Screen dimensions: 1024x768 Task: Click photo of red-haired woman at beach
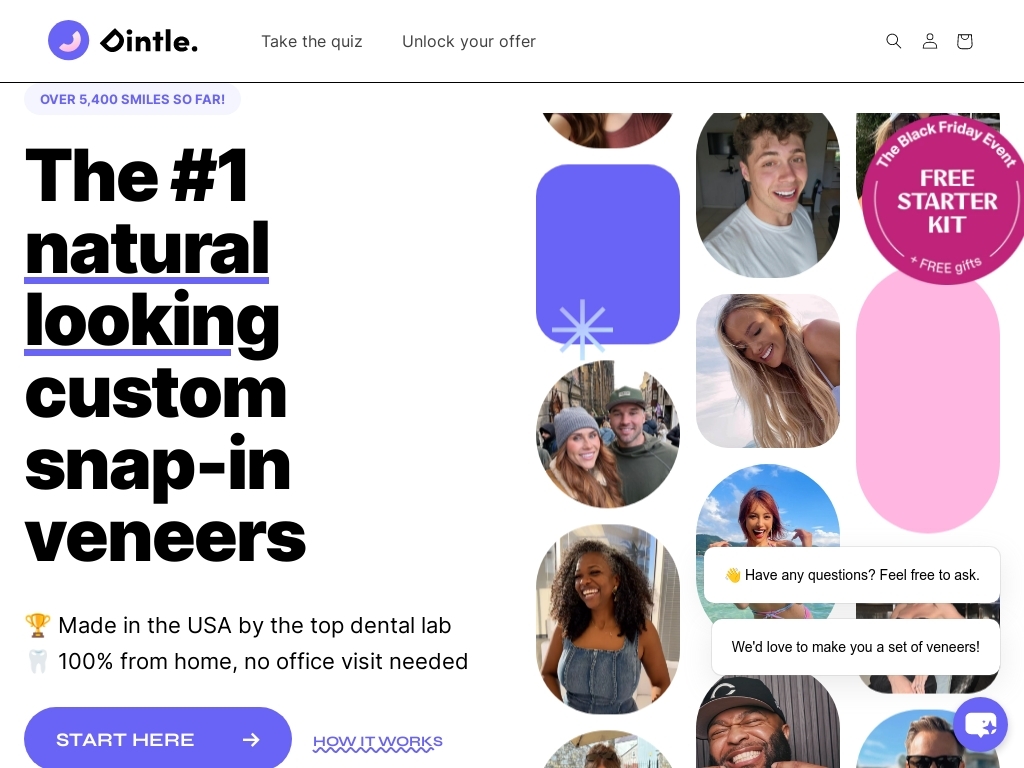pos(767,506)
